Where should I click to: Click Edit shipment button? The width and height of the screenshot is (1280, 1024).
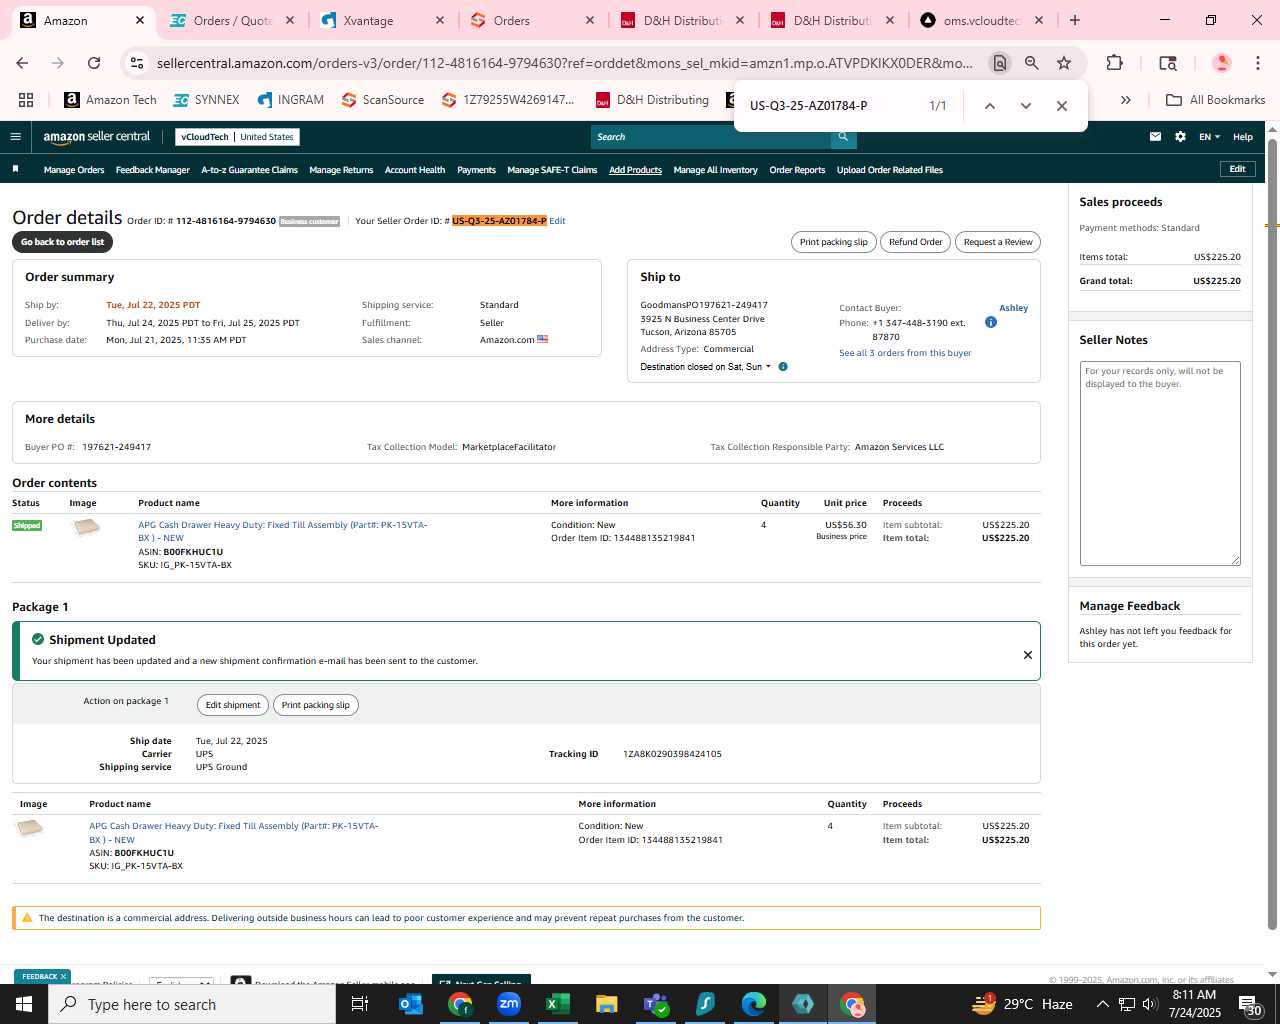pyautogui.click(x=233, y=705)
